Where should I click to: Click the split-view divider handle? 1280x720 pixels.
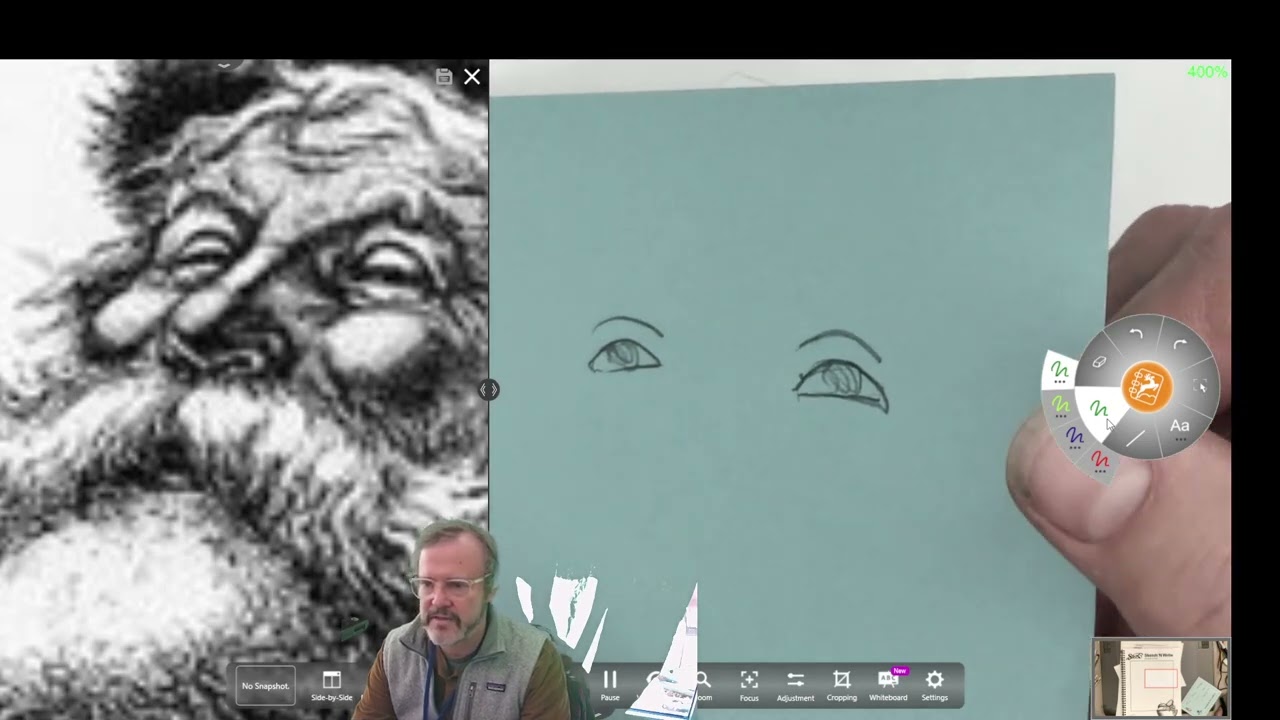pyautogui.click(x=489, y=390)
